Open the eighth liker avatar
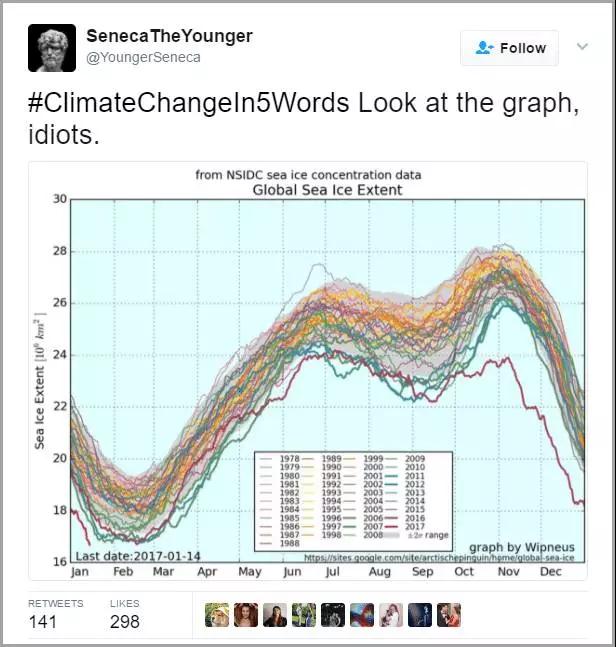616x647 pixels. [x=420, y=615]
